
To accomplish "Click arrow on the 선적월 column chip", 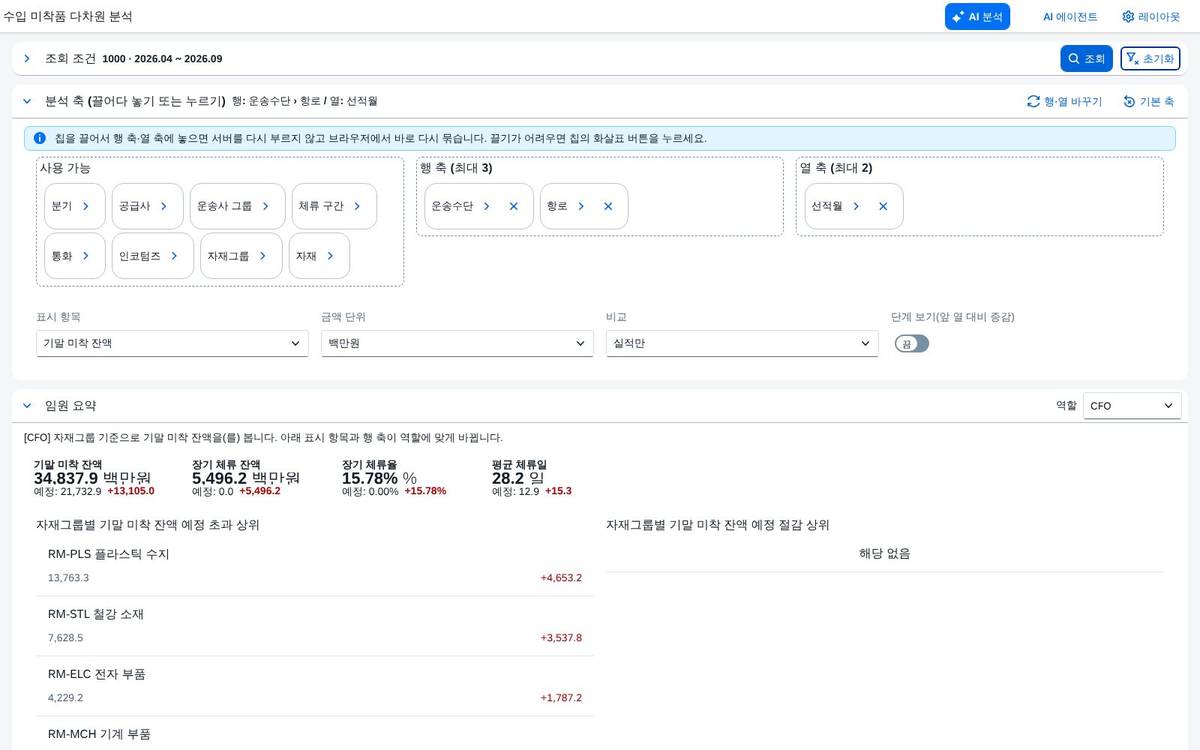I will coord(856,206).
